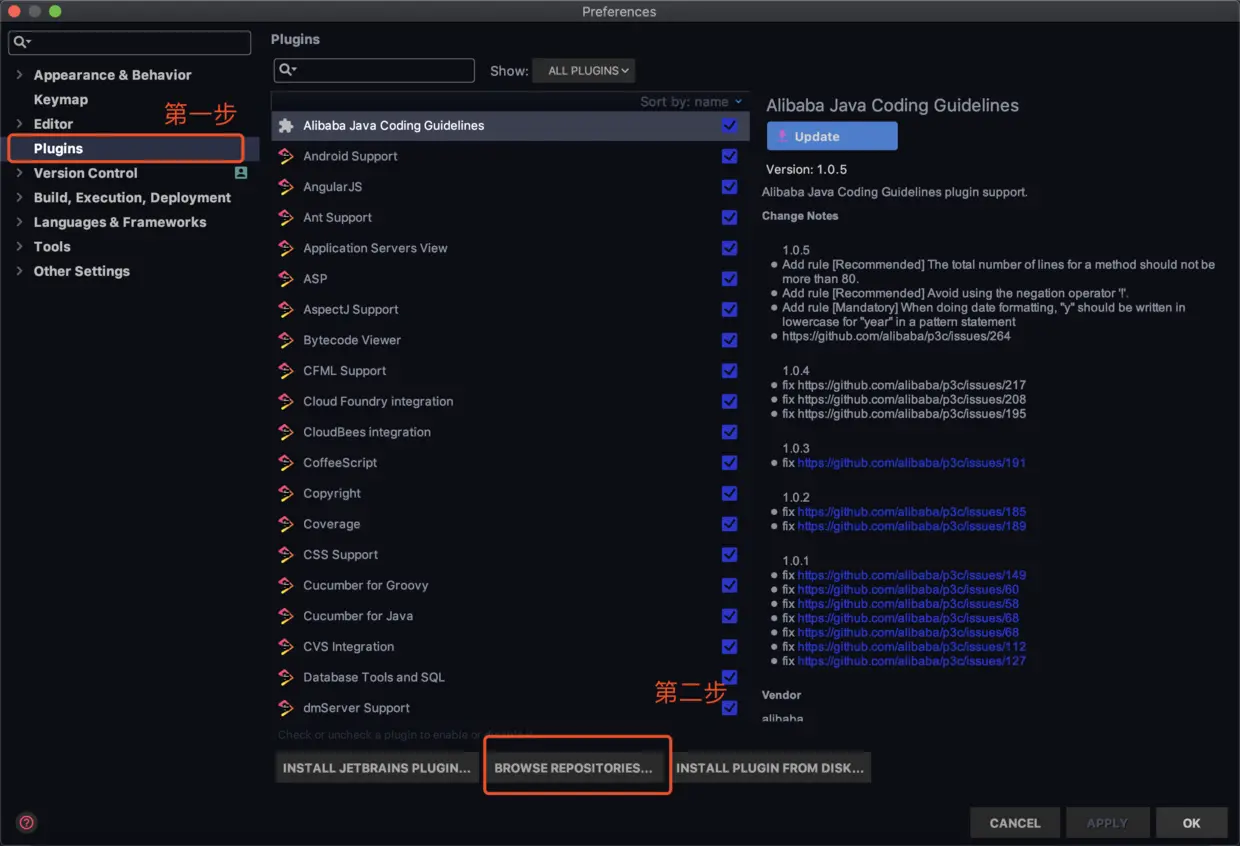
Task: Select the Application Servers View row
Action: [x=510, y=248]
